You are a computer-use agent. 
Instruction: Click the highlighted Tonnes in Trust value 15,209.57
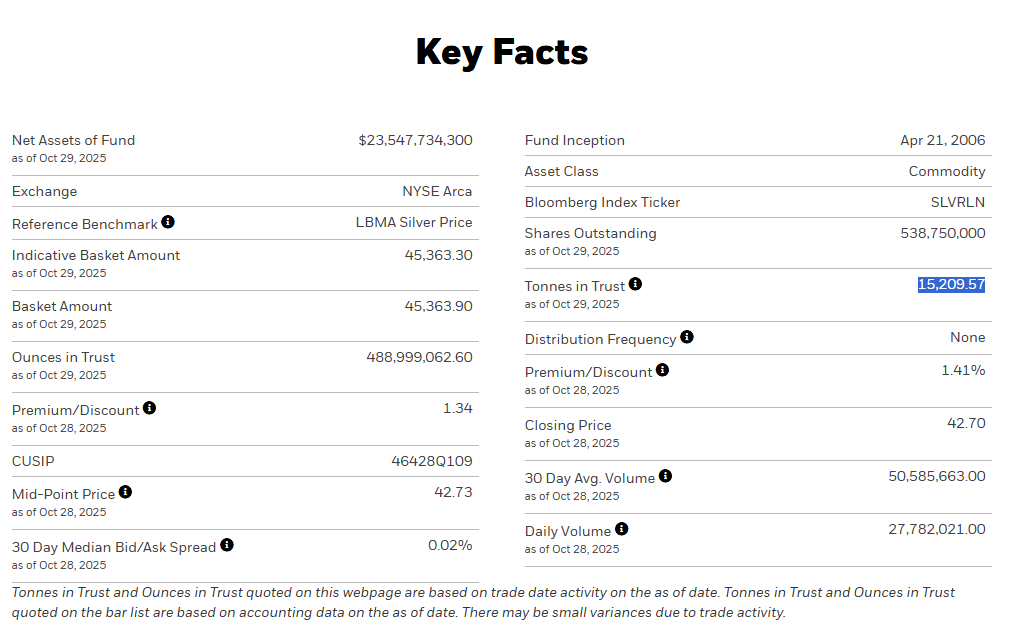[951, 285]
